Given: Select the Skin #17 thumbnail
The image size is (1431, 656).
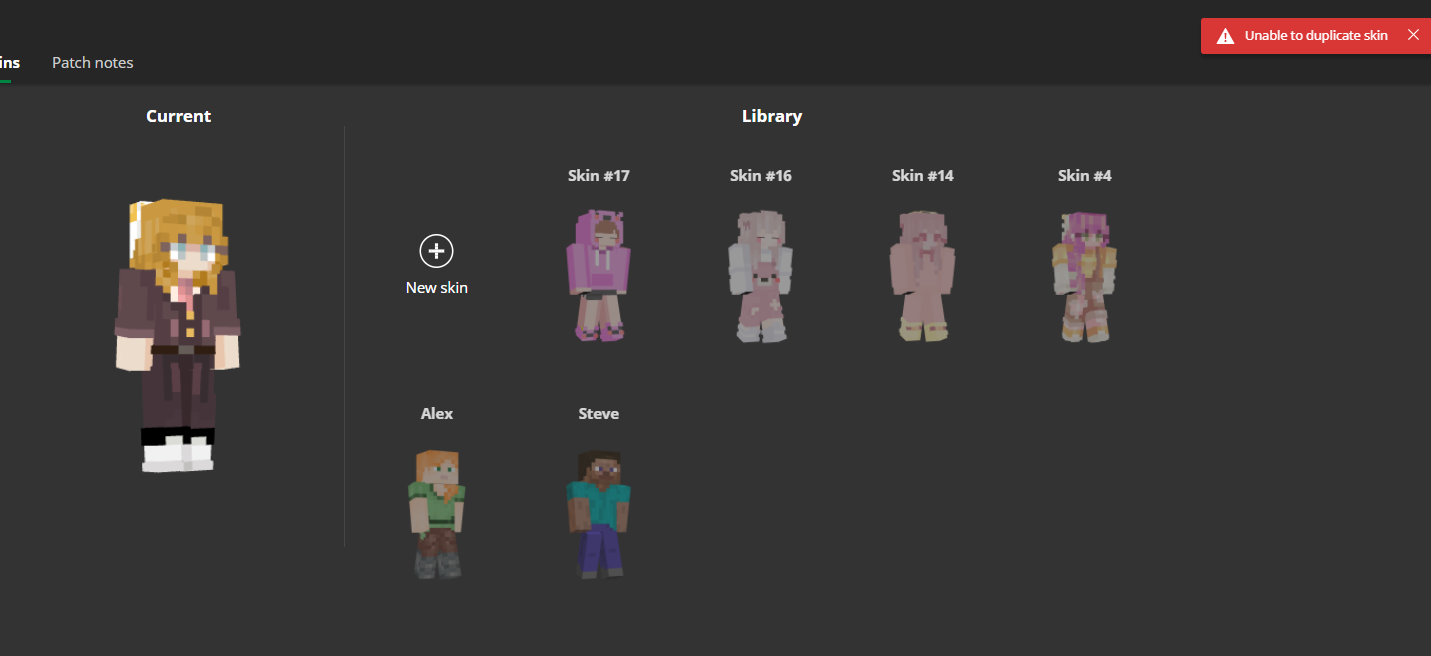Looking at the screenshot, I should (599, 275).
